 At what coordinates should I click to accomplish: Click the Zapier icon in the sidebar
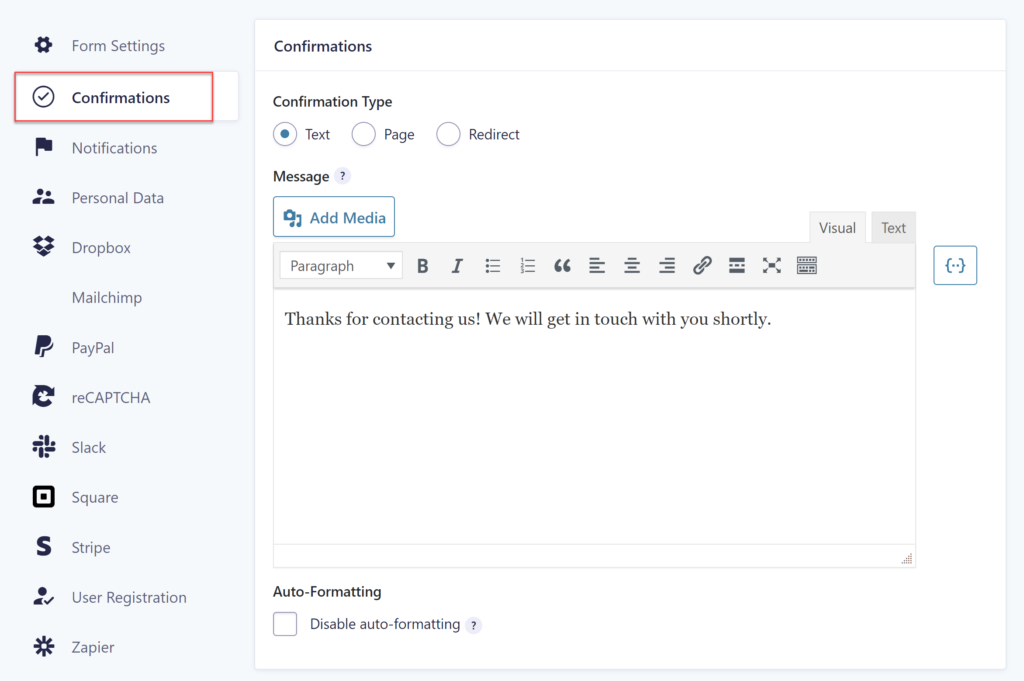tap(44, 647)
